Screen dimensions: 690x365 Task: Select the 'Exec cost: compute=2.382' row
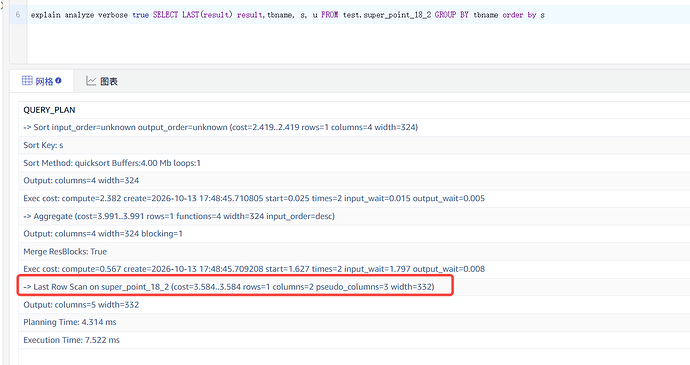point(354,198)
